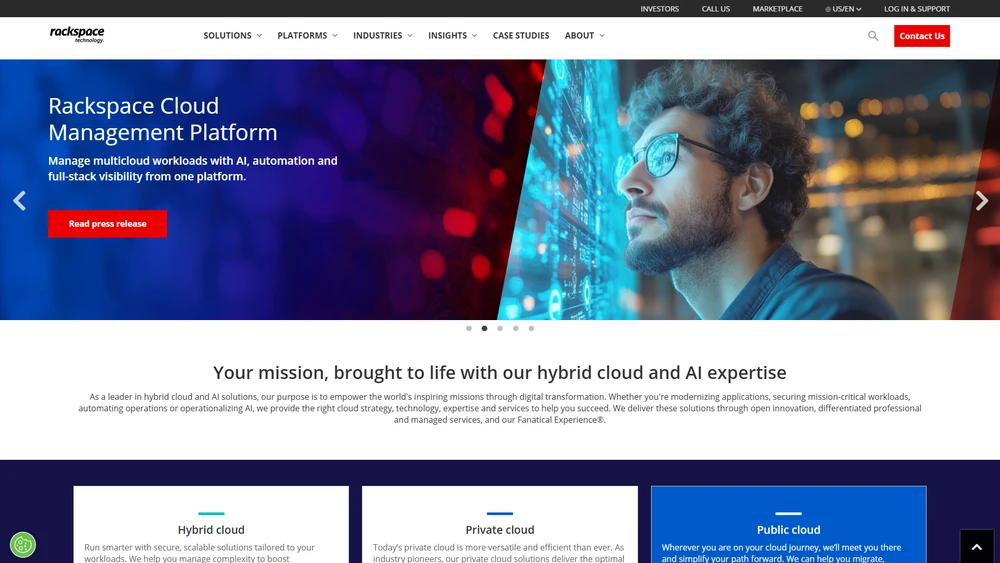Click Call Us in top bar
1000x563 pixels.
[716, 9]
